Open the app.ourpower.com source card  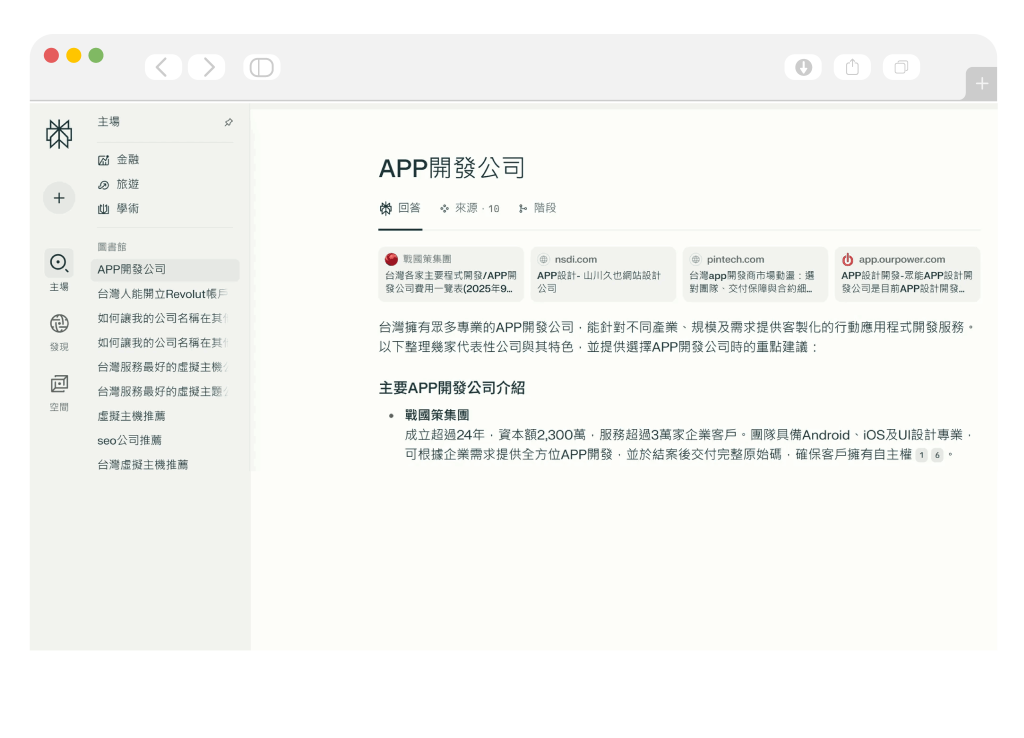tap(907, 274)
